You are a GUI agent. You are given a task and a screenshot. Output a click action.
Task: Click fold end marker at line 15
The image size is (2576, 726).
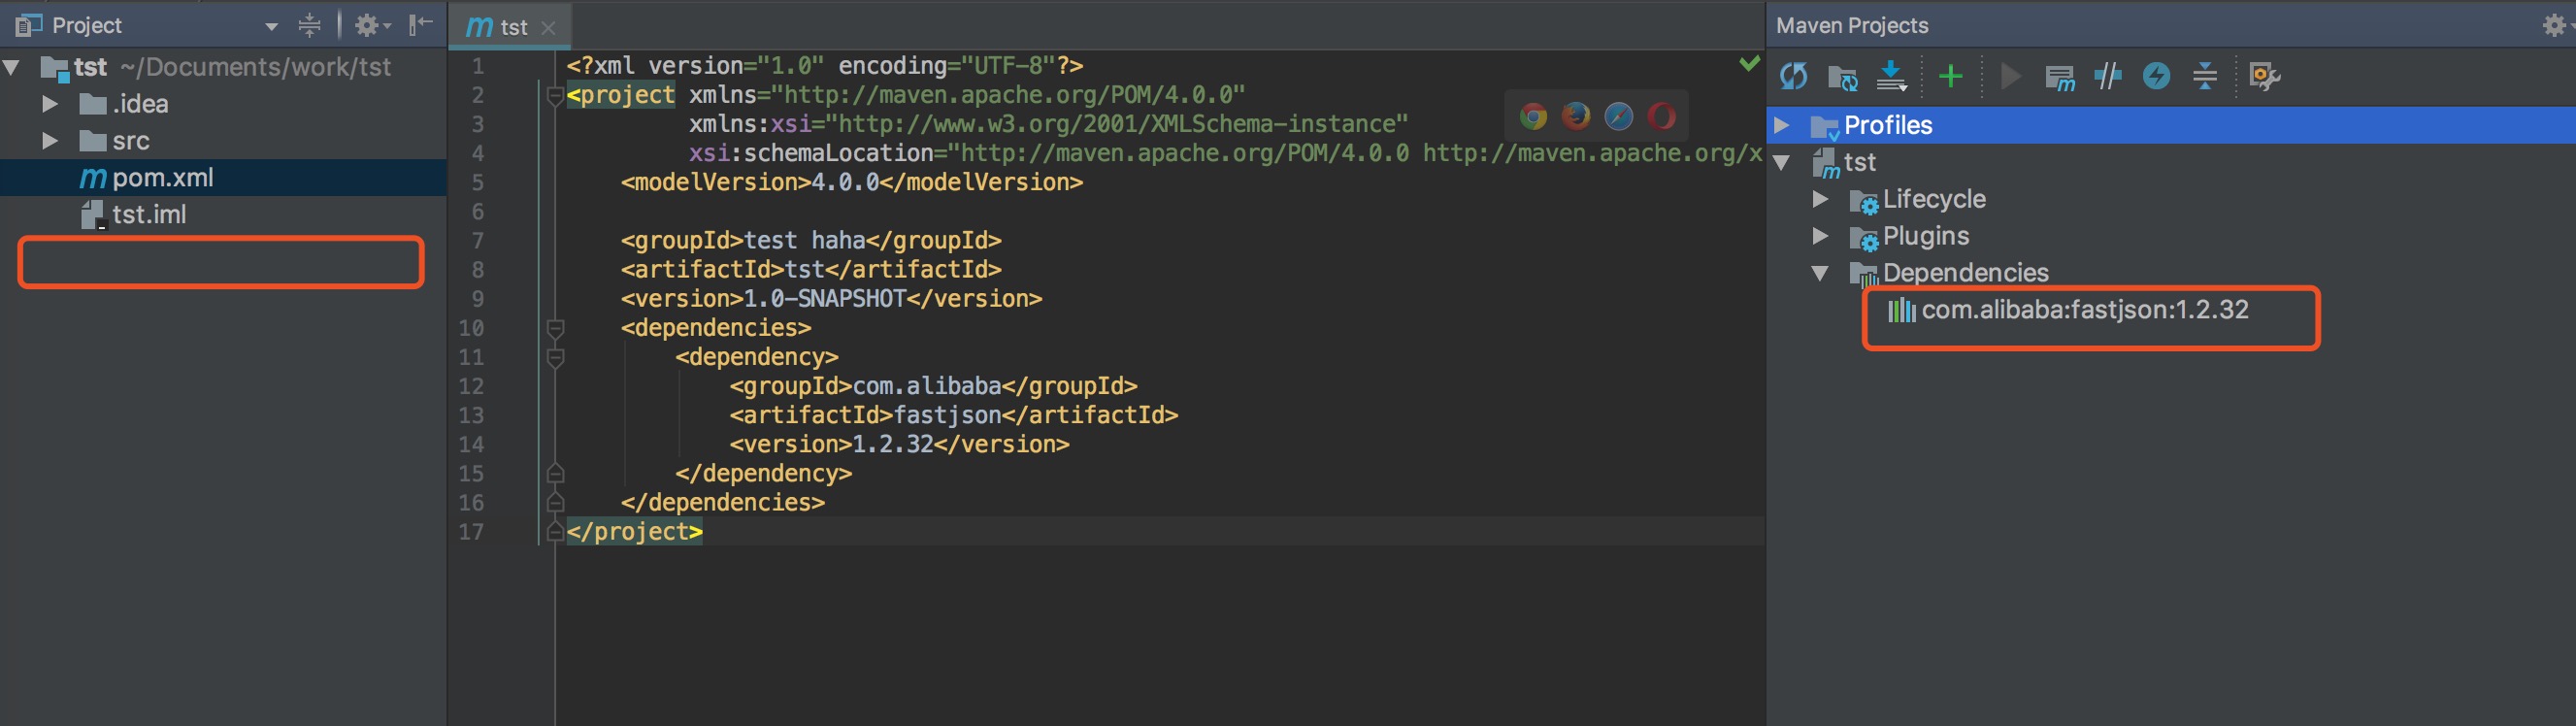[555, 474]
